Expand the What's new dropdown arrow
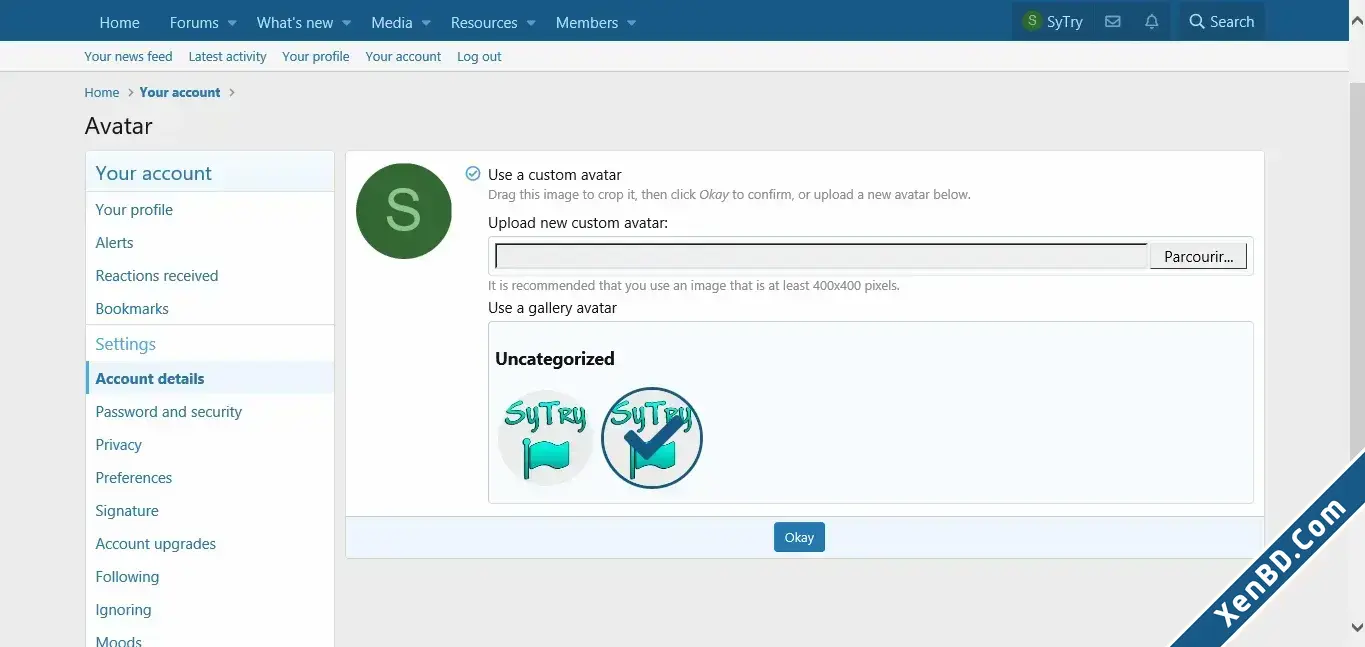Image resolution: width=1365 pixels, height=647 pixels. [x=347, y=23]
